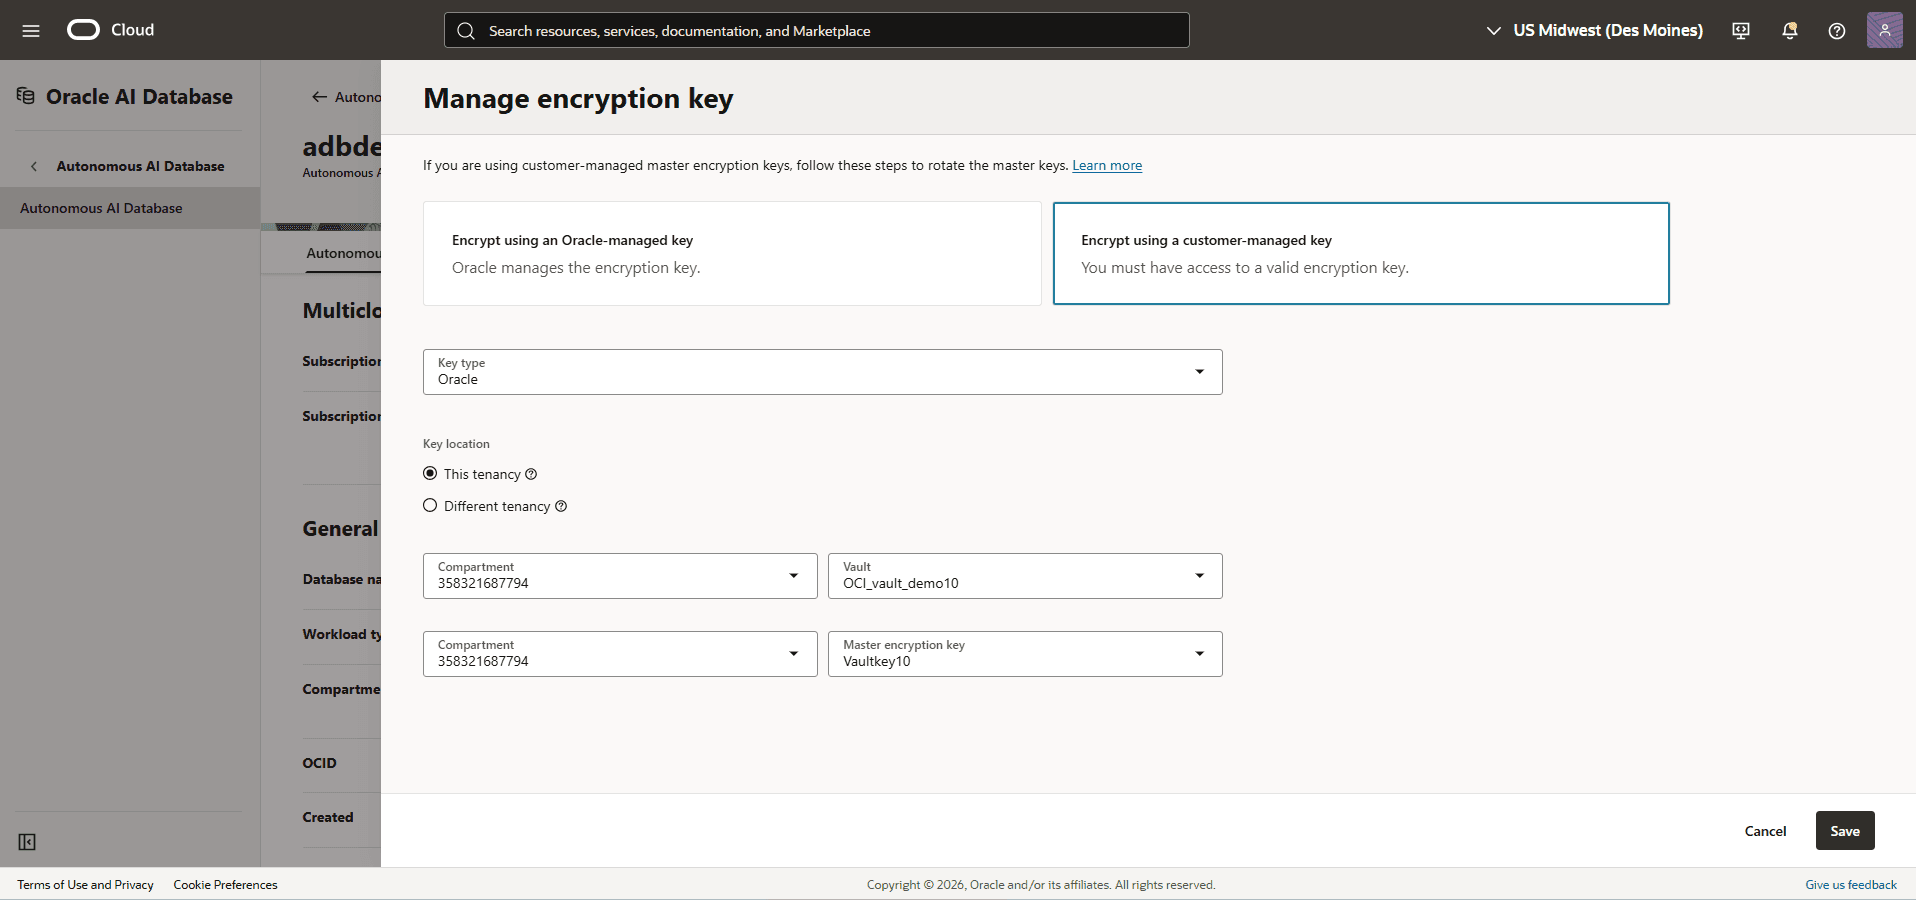Open the Key type dropdown
This screenshot has height=900, width=1916.
(x=822, y=372)
